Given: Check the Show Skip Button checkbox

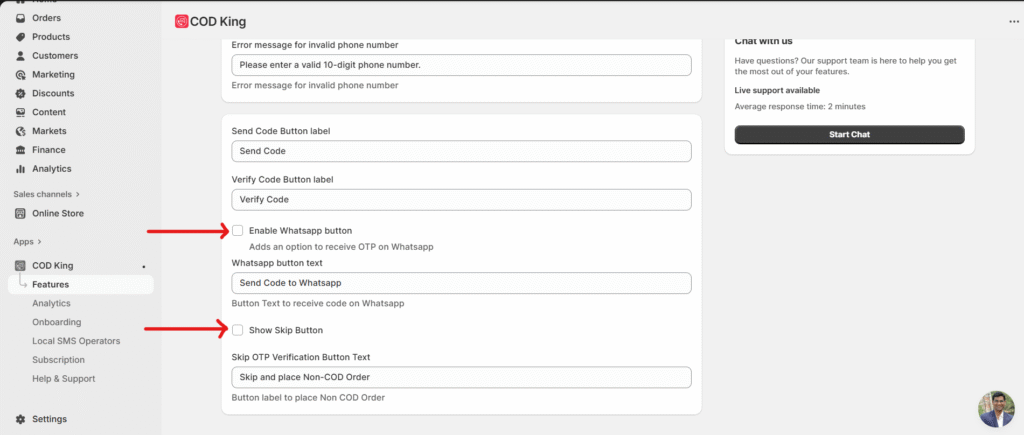Looking at the screenshot, I should (x=238, y=330).
